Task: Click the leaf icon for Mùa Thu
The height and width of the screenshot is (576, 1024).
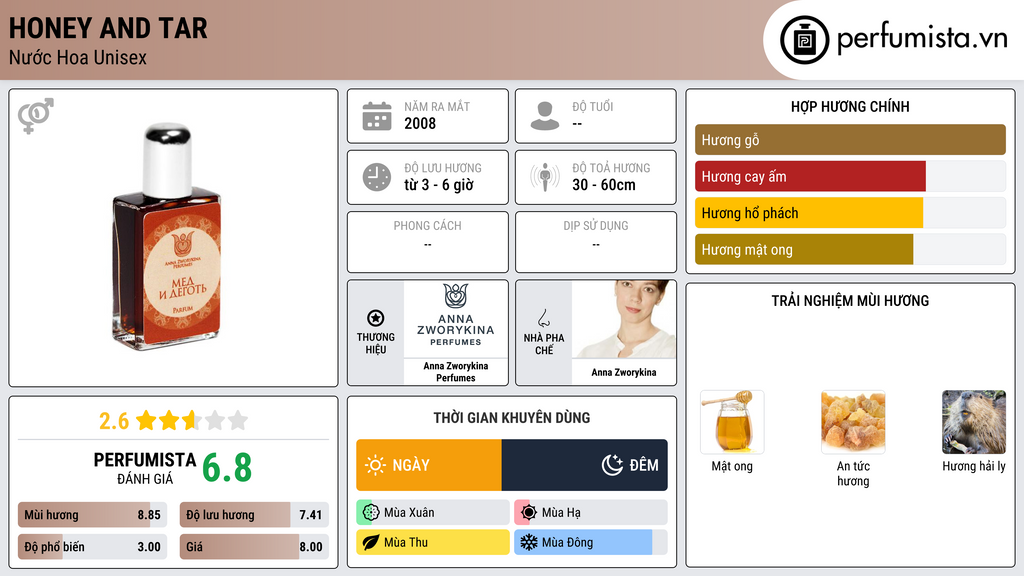Action: 371,542
